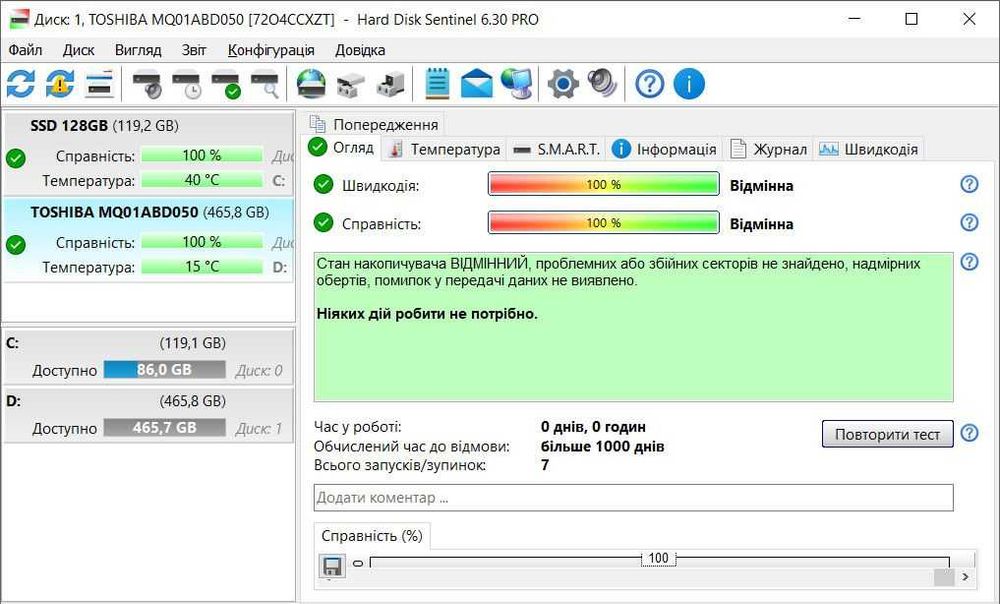
Task: Click the 100 value label on the graph
Action: 658,558
